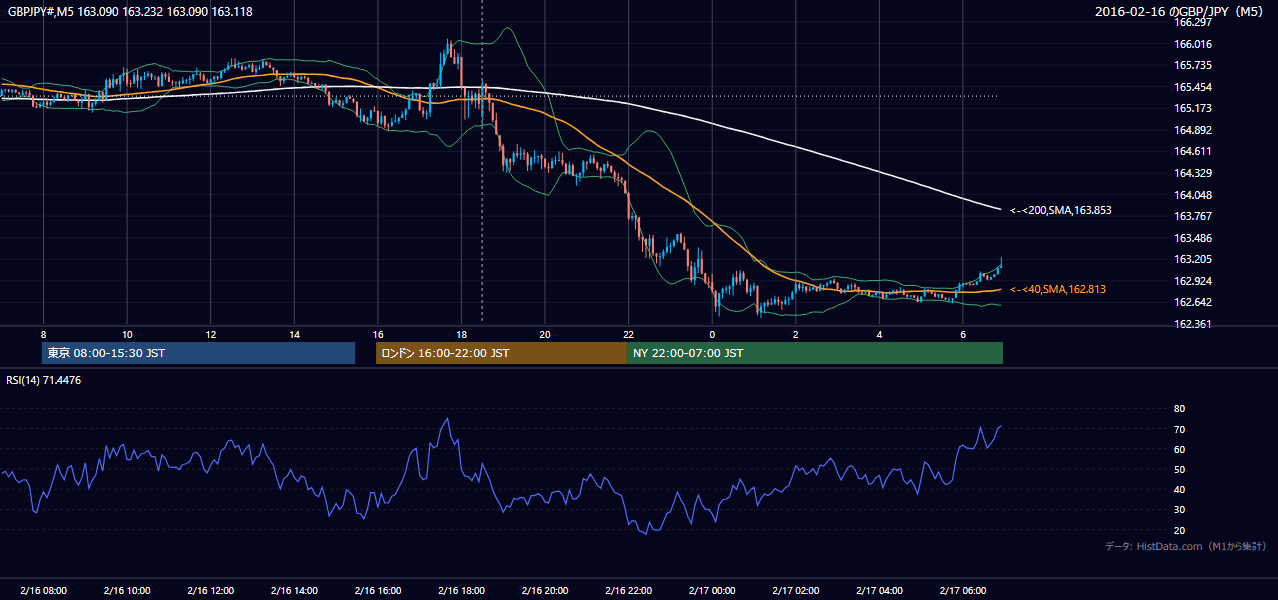
Task: Click the Tokyo session bar 東京 08:00-15:30 JST
Action: pos(198,353)
